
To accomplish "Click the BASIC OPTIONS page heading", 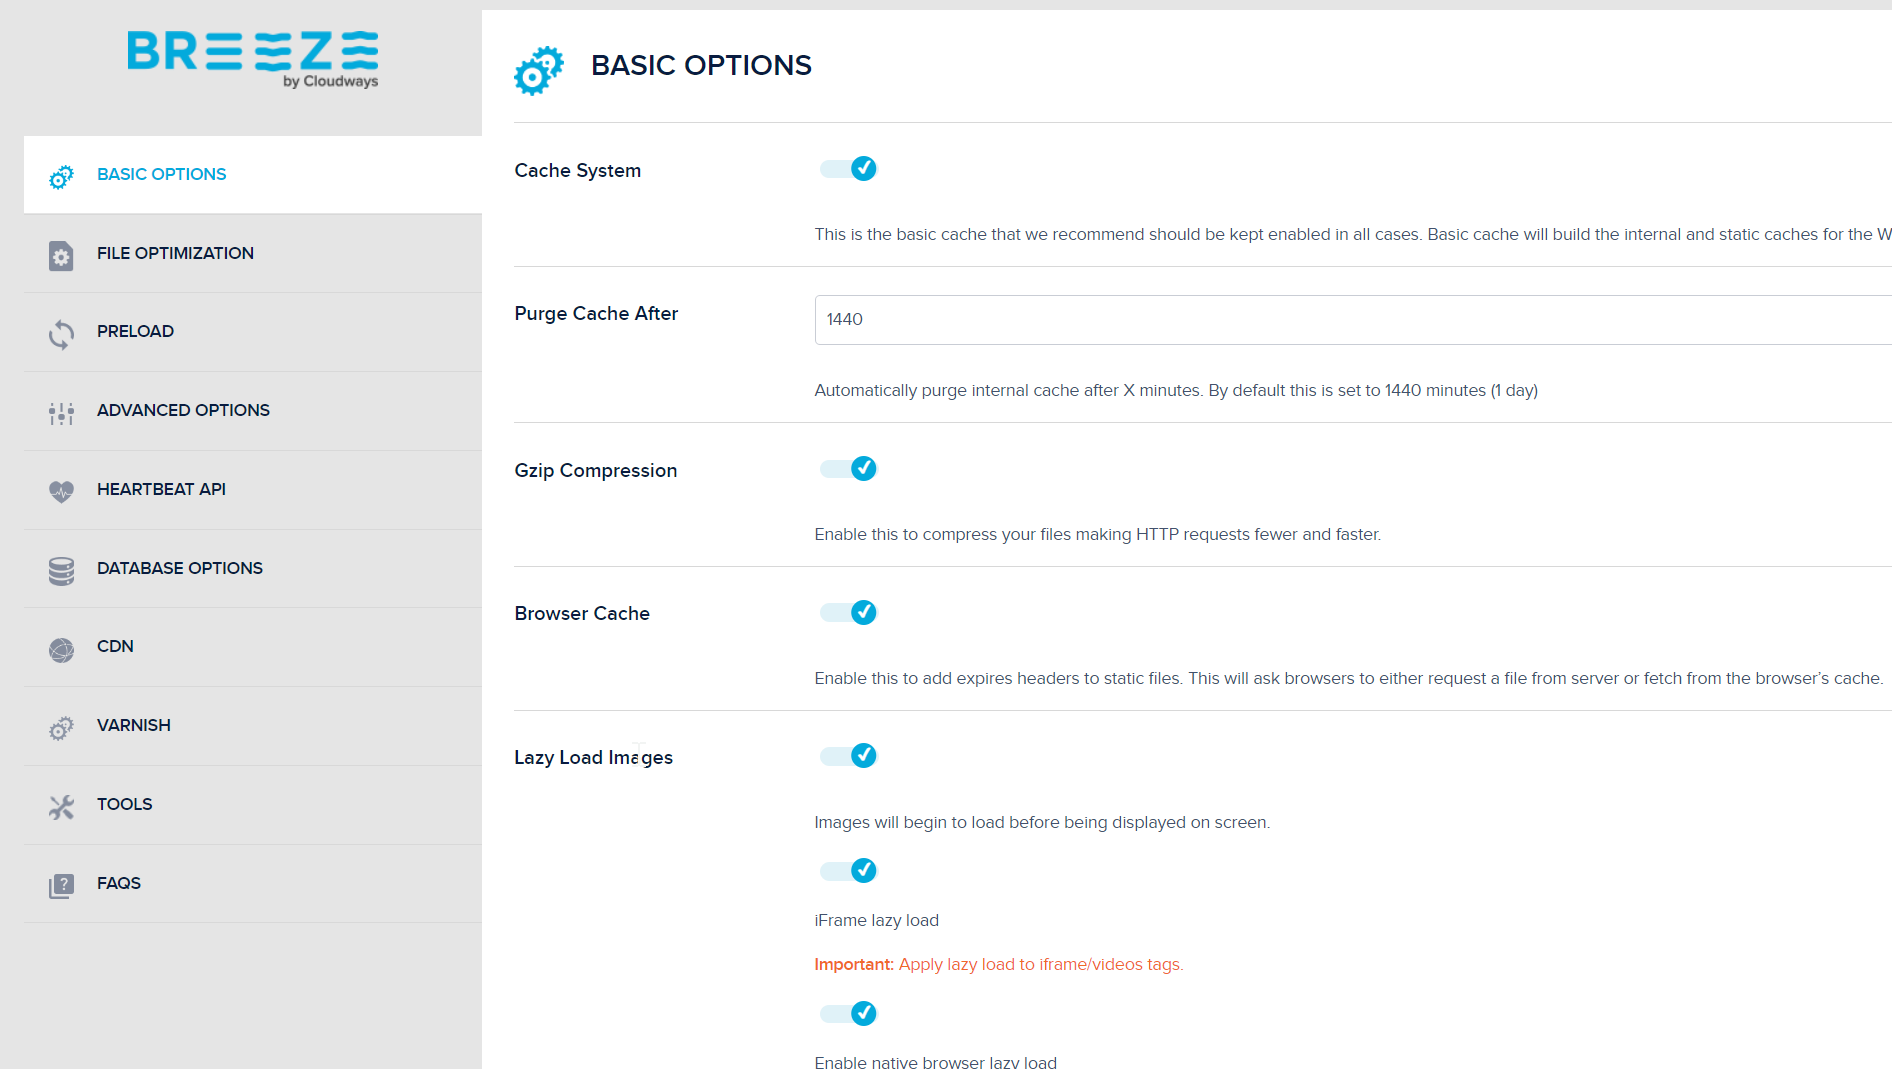I will 701,66.
